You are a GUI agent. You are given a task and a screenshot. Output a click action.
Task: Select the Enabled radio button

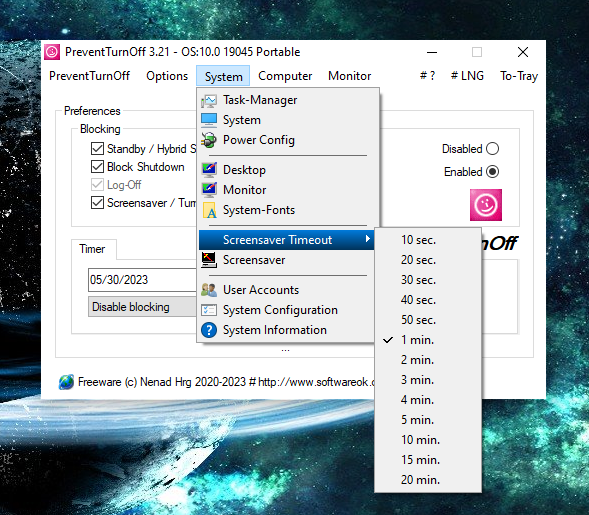pos(492,172)
